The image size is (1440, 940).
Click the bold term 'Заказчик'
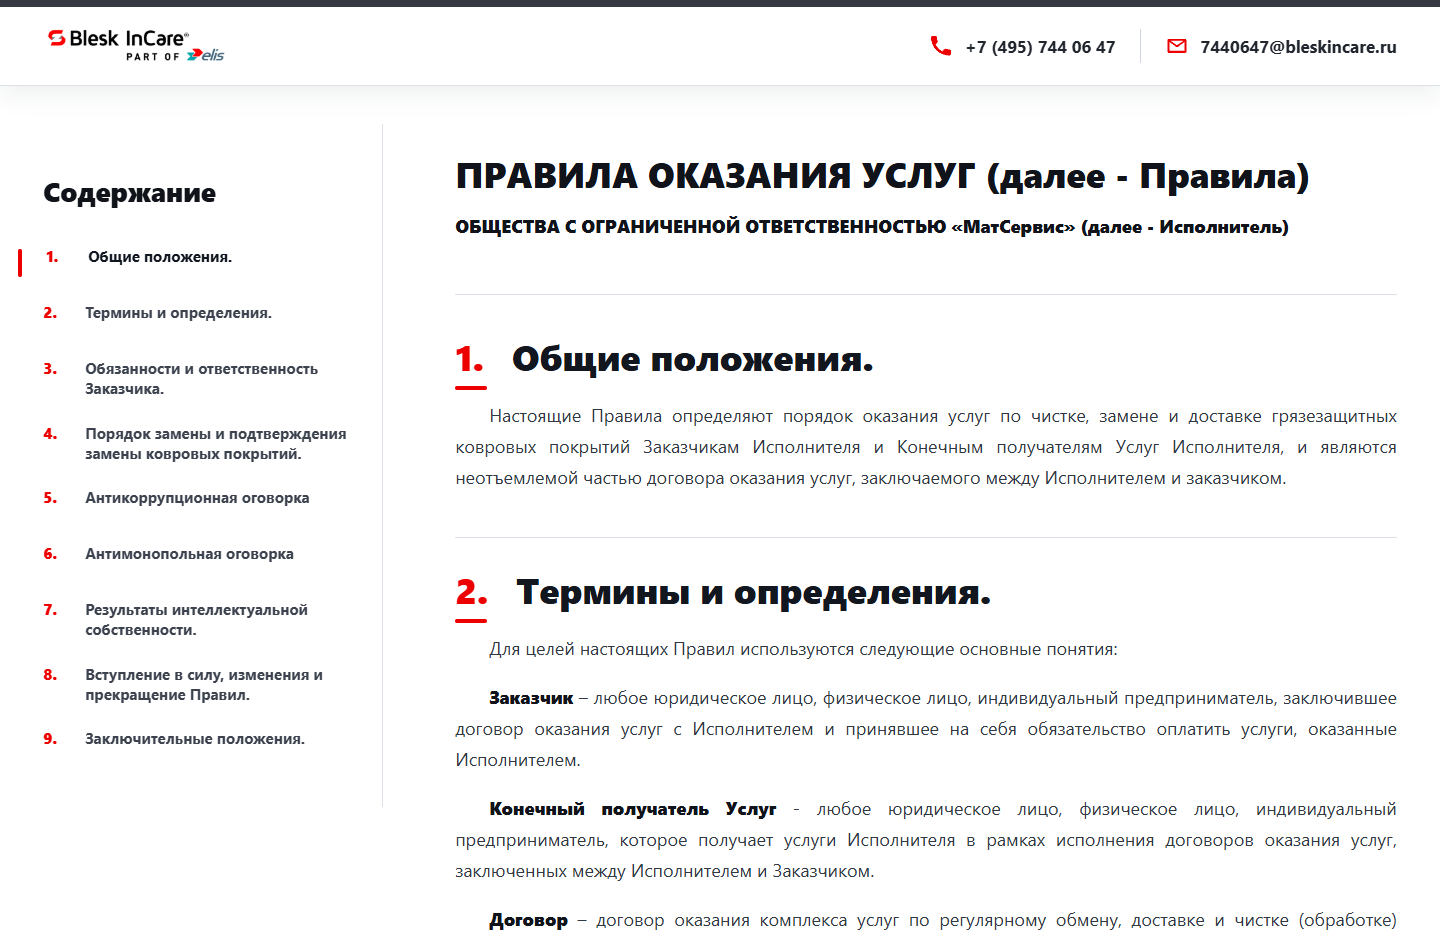531,698
